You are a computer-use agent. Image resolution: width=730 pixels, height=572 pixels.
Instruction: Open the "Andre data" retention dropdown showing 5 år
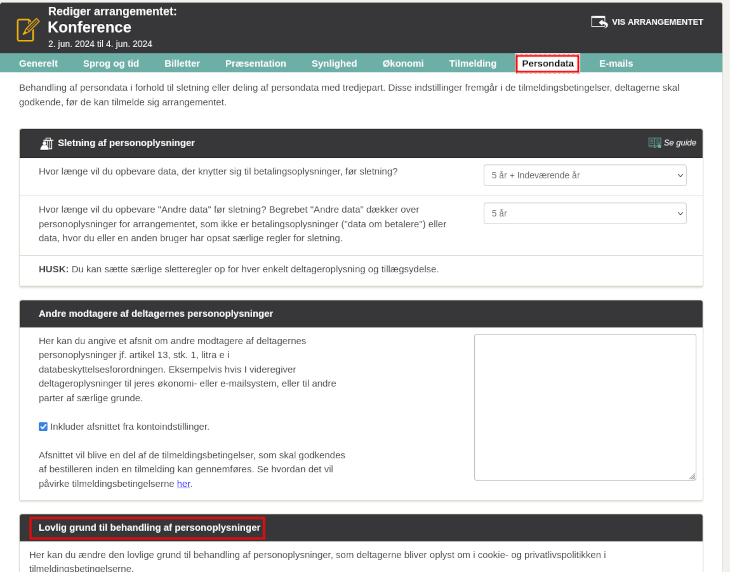(x=585, y=213)
